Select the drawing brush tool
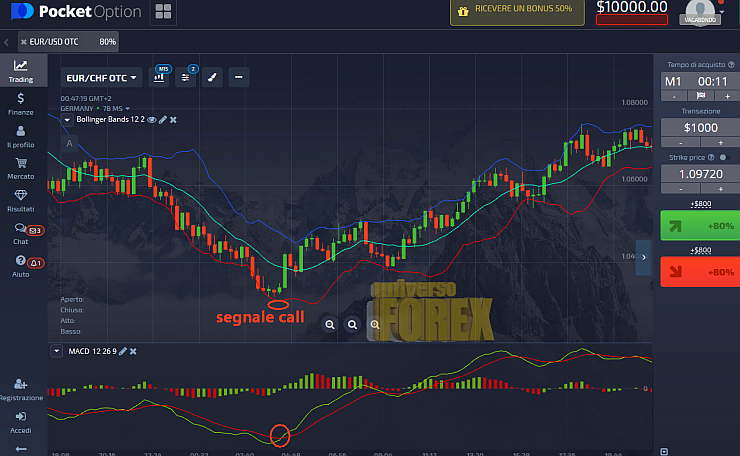740x456 pixels. pos(212,77)
